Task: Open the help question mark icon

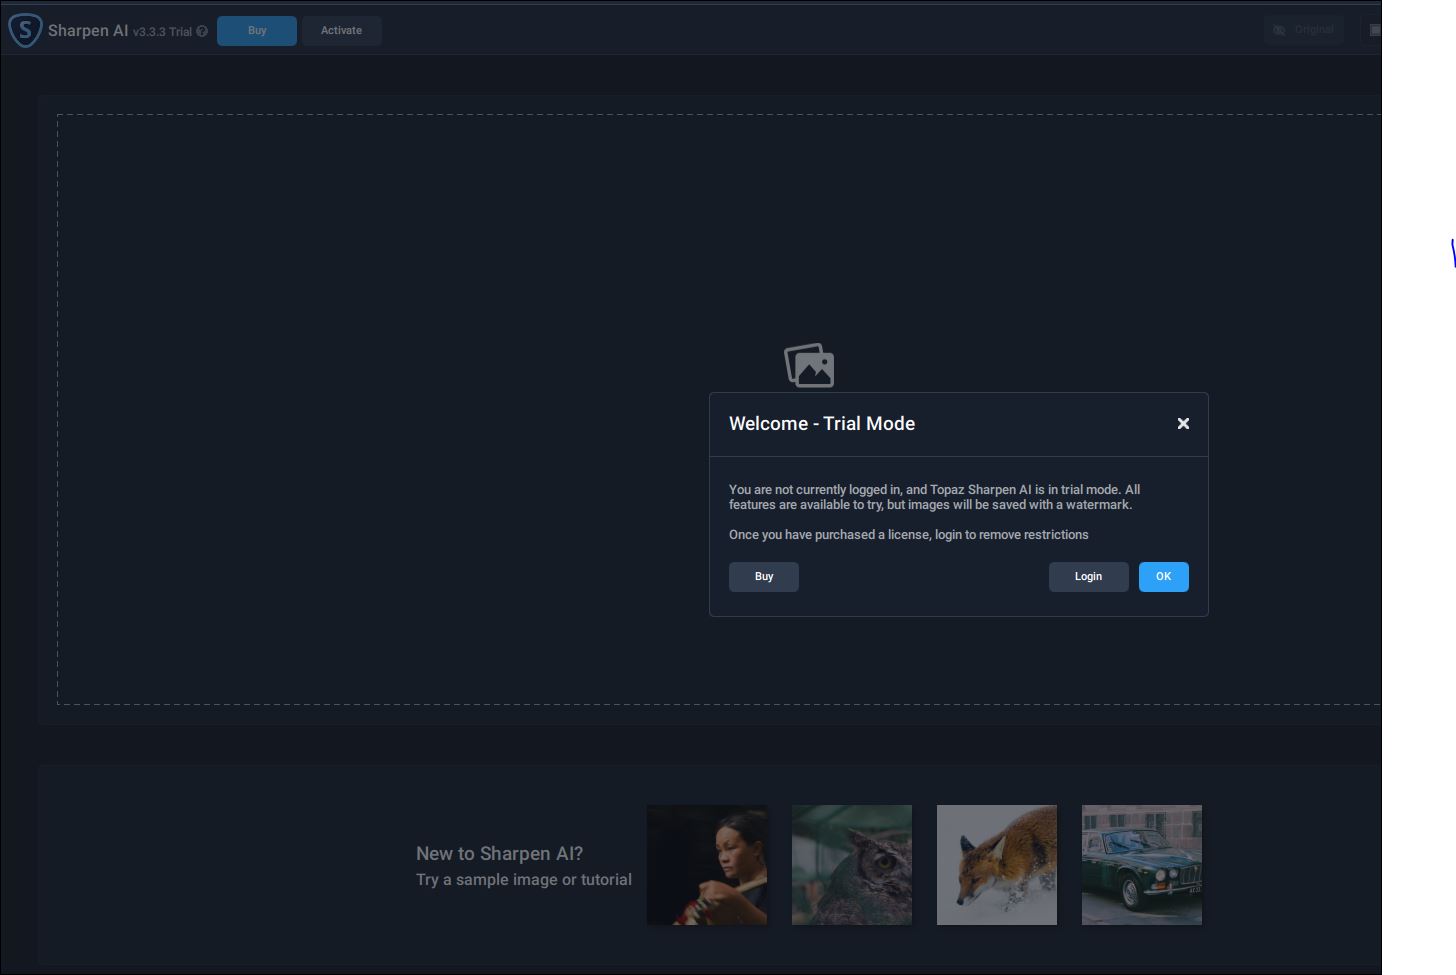Action: point(202,31)
